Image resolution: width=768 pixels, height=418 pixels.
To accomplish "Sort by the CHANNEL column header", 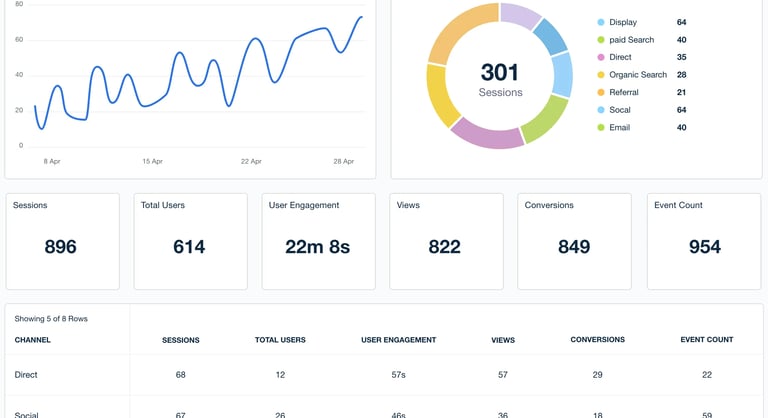I will 32,340.
